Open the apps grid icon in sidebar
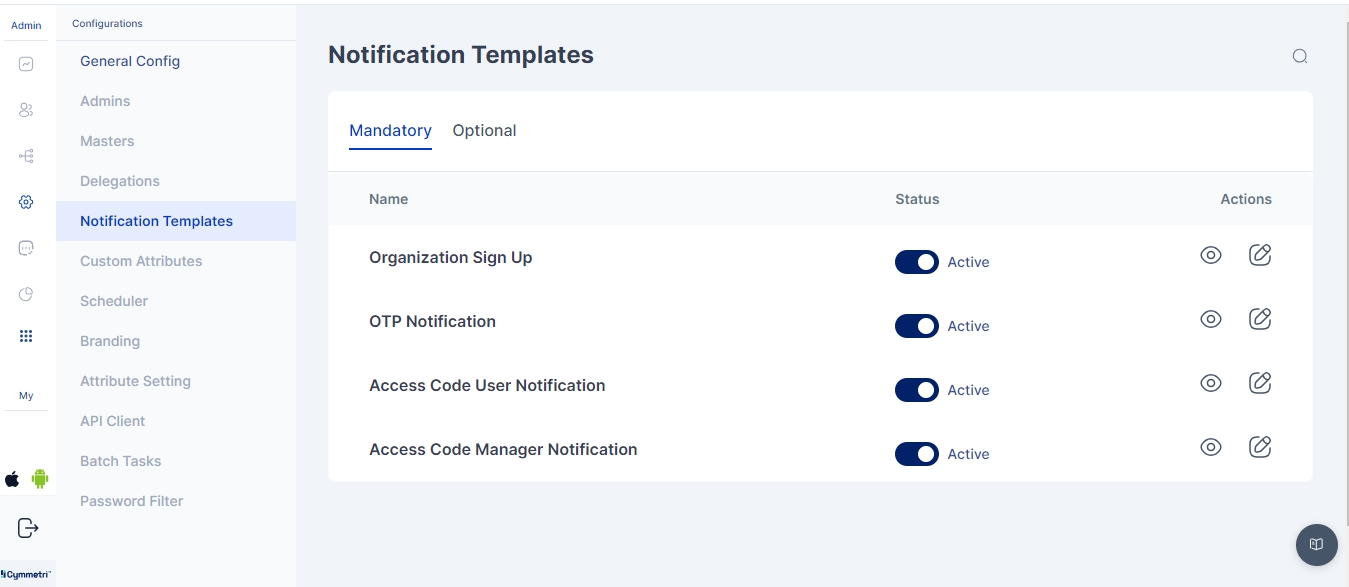1349x587 pixels. [x=26, y=337]
